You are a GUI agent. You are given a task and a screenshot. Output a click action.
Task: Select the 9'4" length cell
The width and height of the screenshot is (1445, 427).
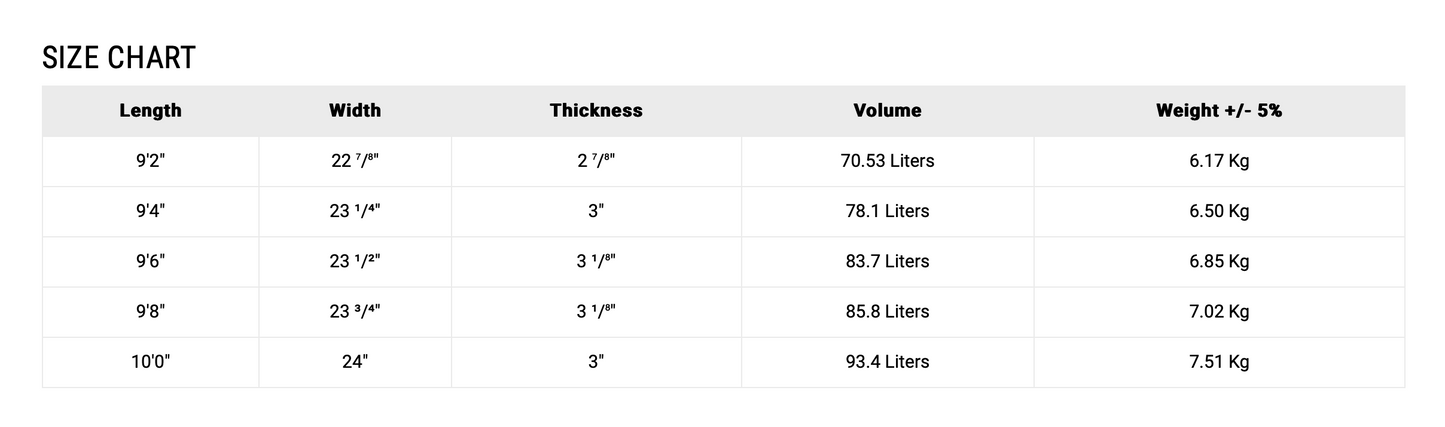(x=150, y=211)
